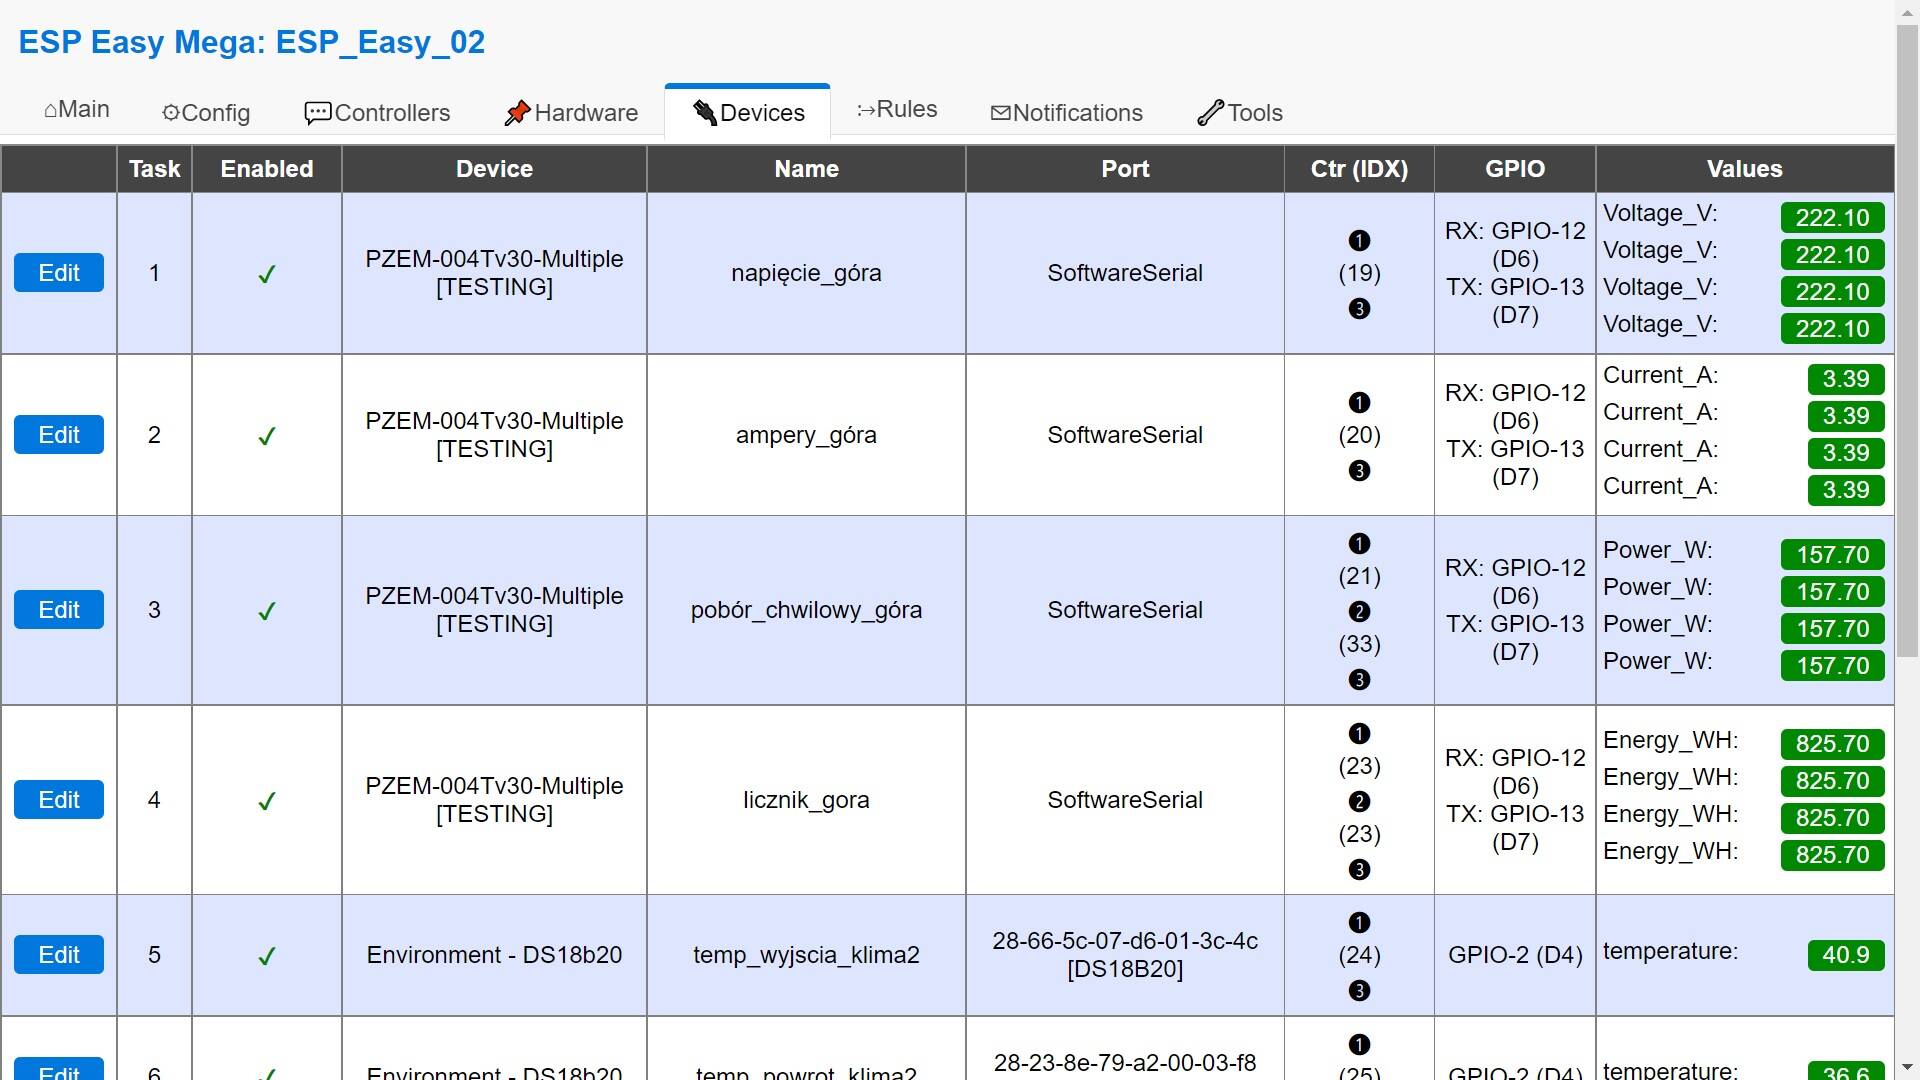Click controller 2 icon in licznik_gora row
Image resolution: width=1920 pixels, height=1080 pixels.
(1359, 801)
